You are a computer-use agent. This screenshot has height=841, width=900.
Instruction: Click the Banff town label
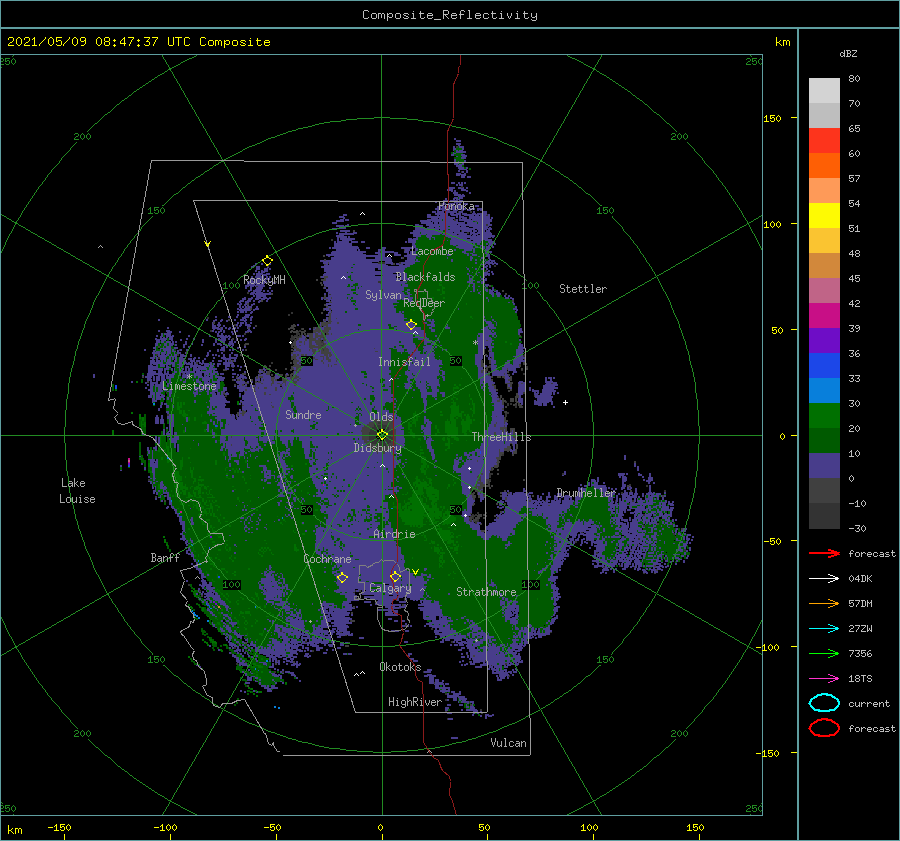pyautogui.click(x=165, y=557)
